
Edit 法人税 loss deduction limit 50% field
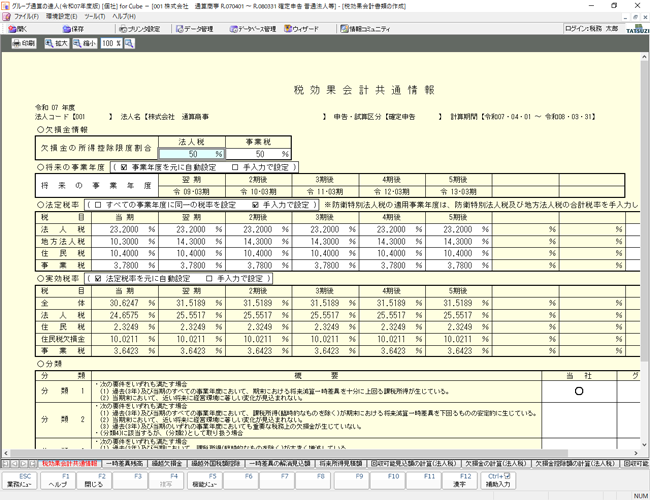pyautogui.click(x=192, y=154)
